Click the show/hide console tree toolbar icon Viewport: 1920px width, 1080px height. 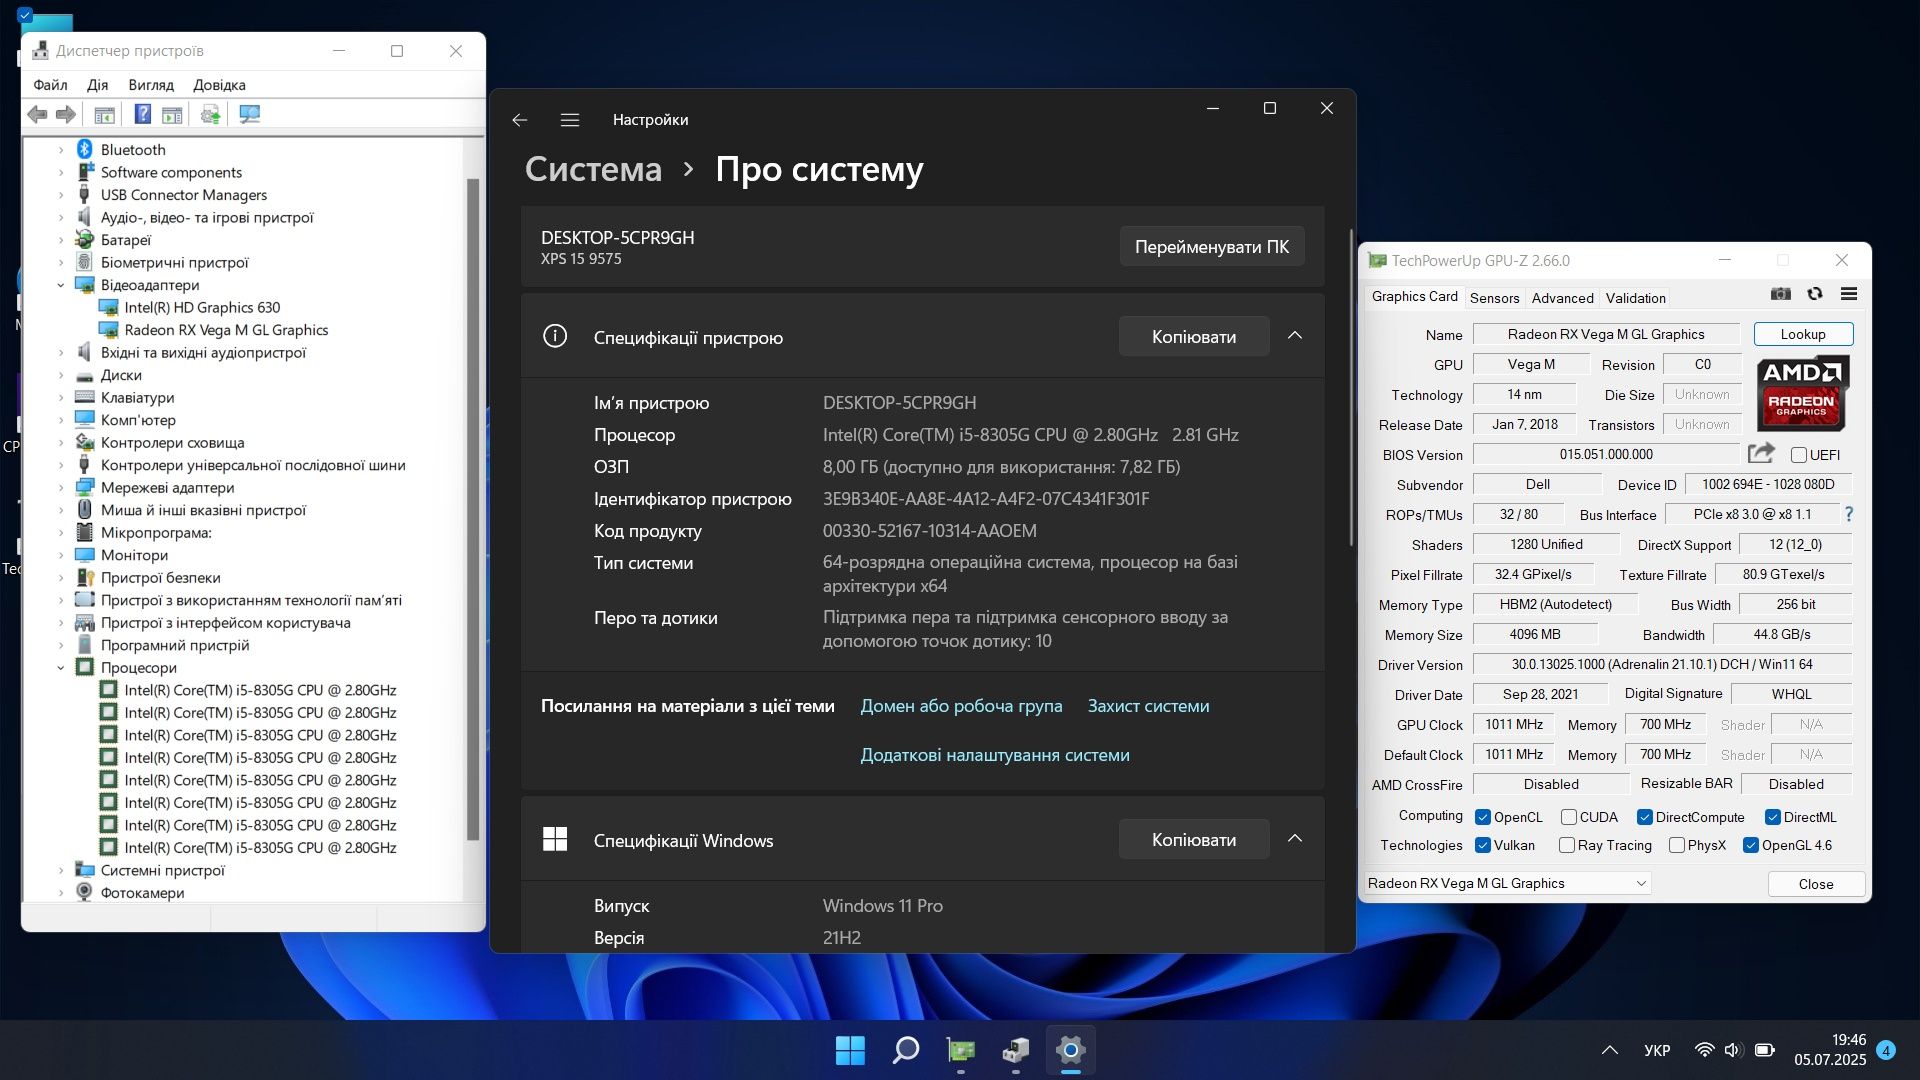pos(104,115)
